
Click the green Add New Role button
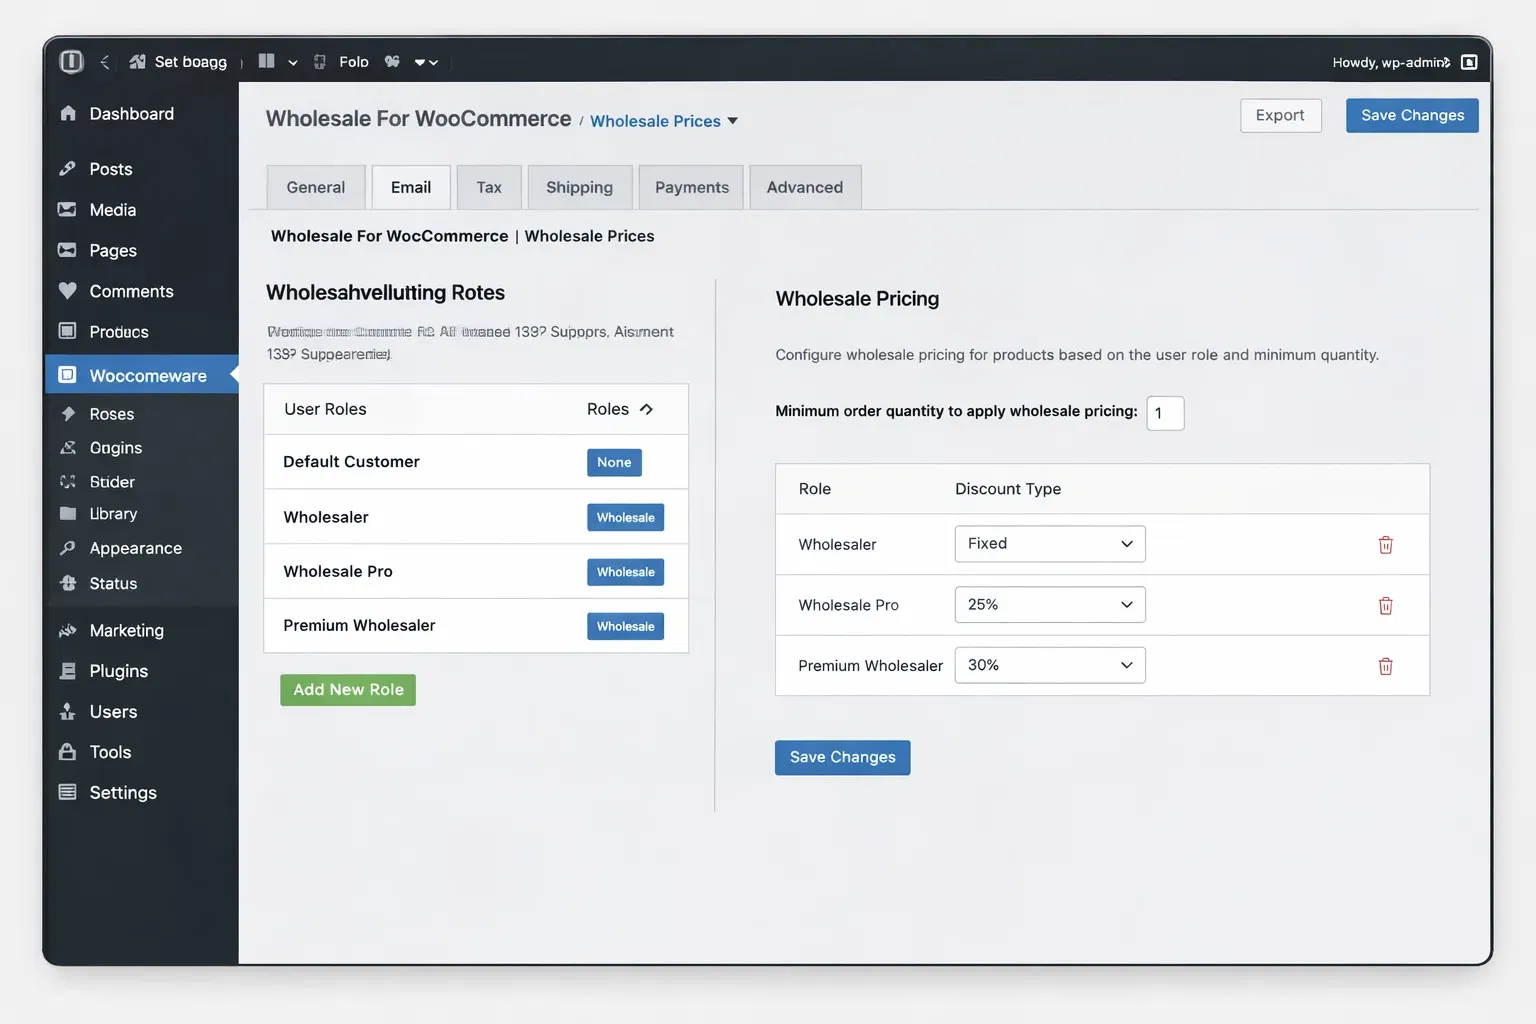348,690
